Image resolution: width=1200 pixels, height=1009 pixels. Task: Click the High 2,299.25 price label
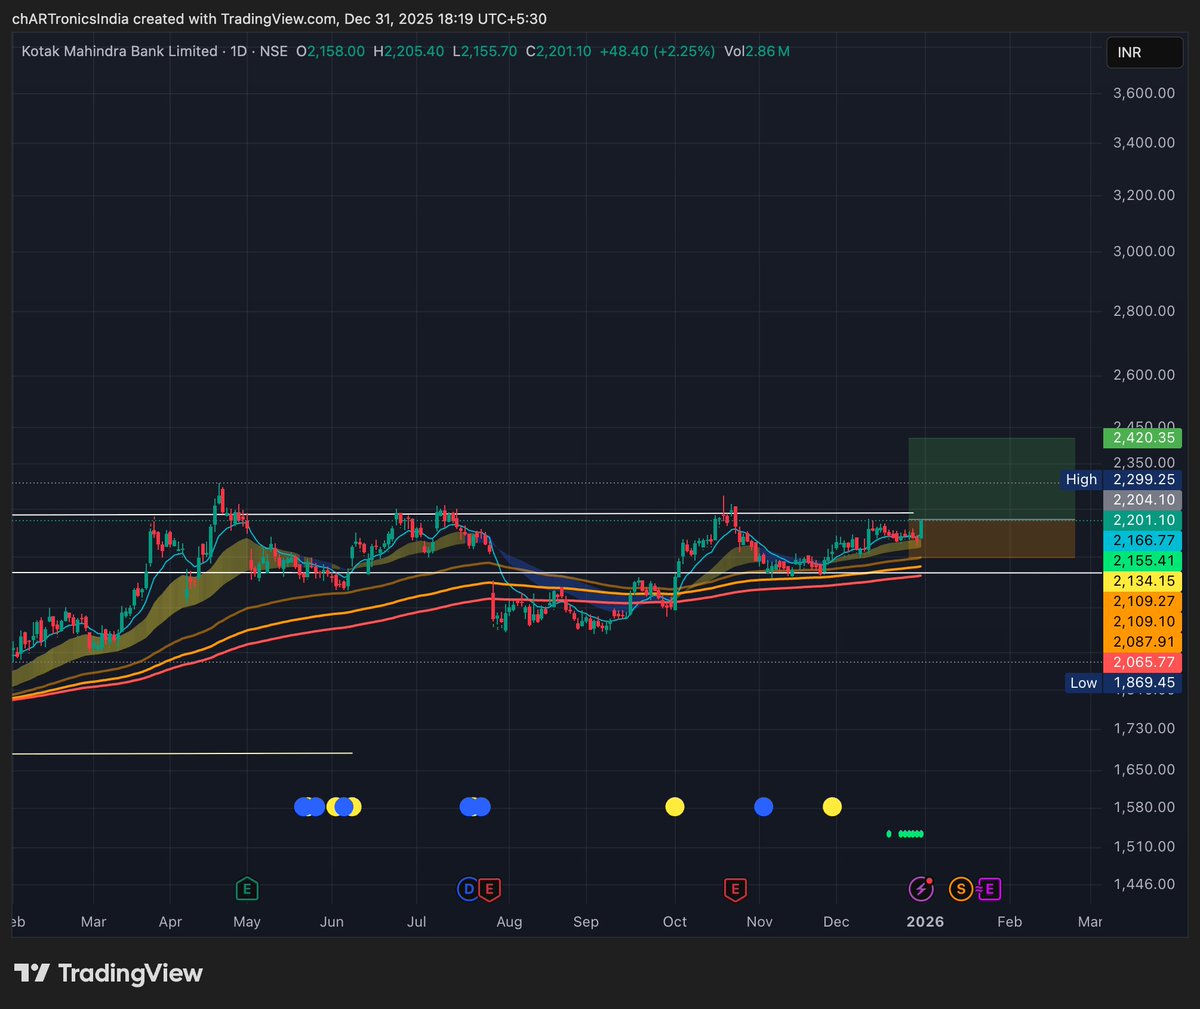click(1122, 480)
